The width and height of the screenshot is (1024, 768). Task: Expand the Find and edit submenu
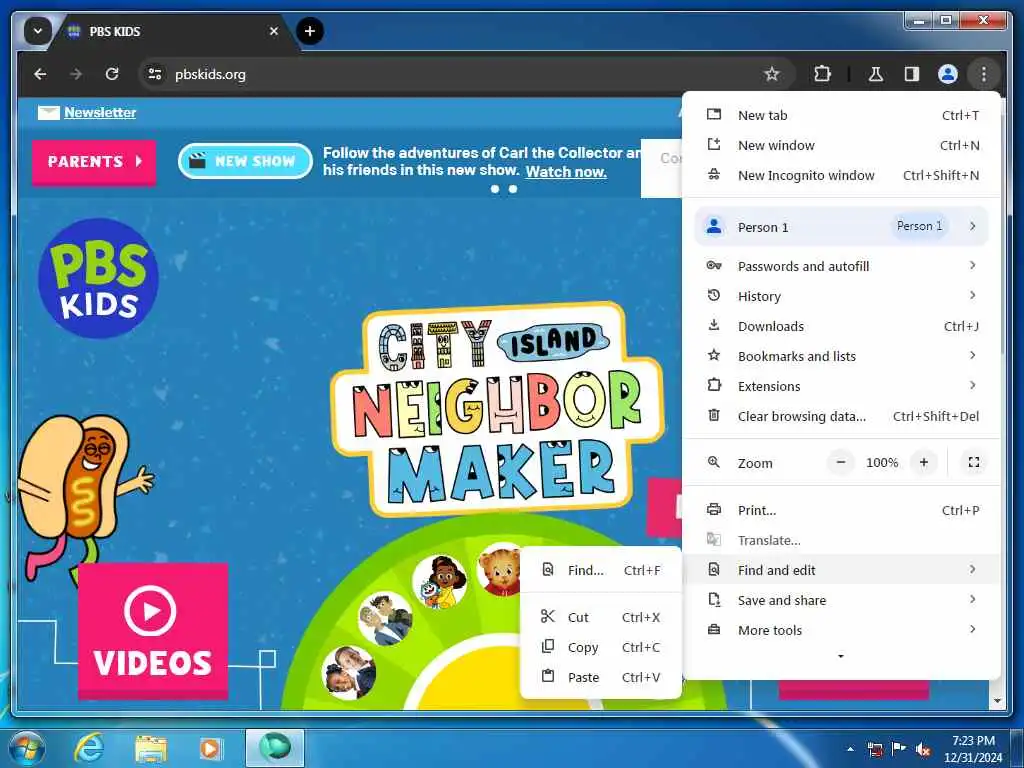coord(841,570)
